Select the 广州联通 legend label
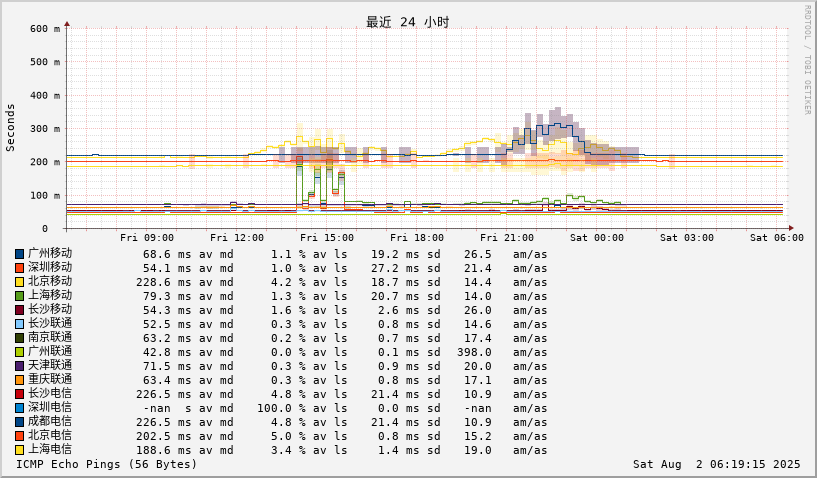 50,352
